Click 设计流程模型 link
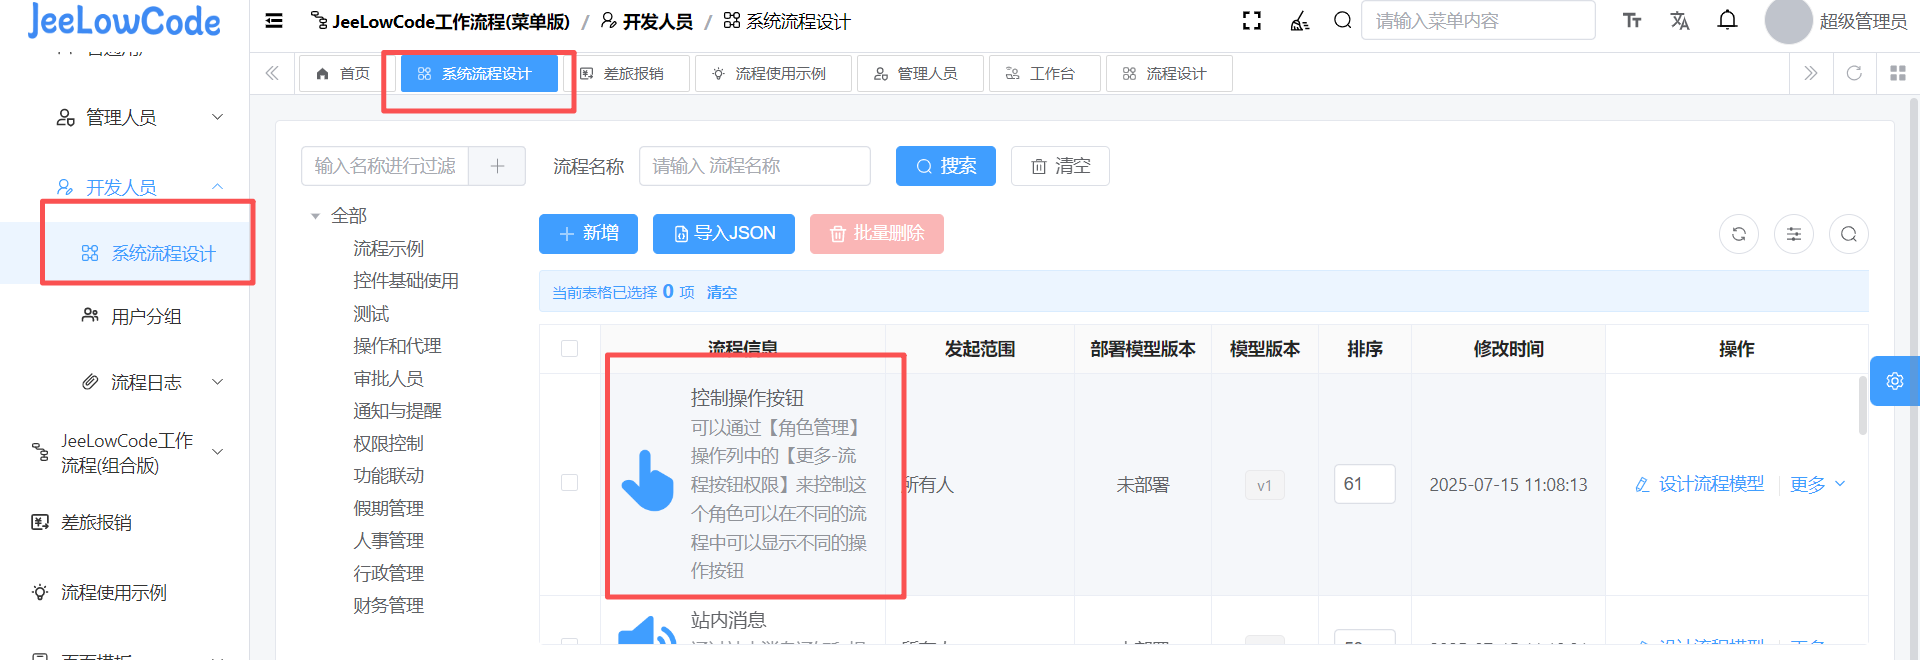 (1700, 485)
